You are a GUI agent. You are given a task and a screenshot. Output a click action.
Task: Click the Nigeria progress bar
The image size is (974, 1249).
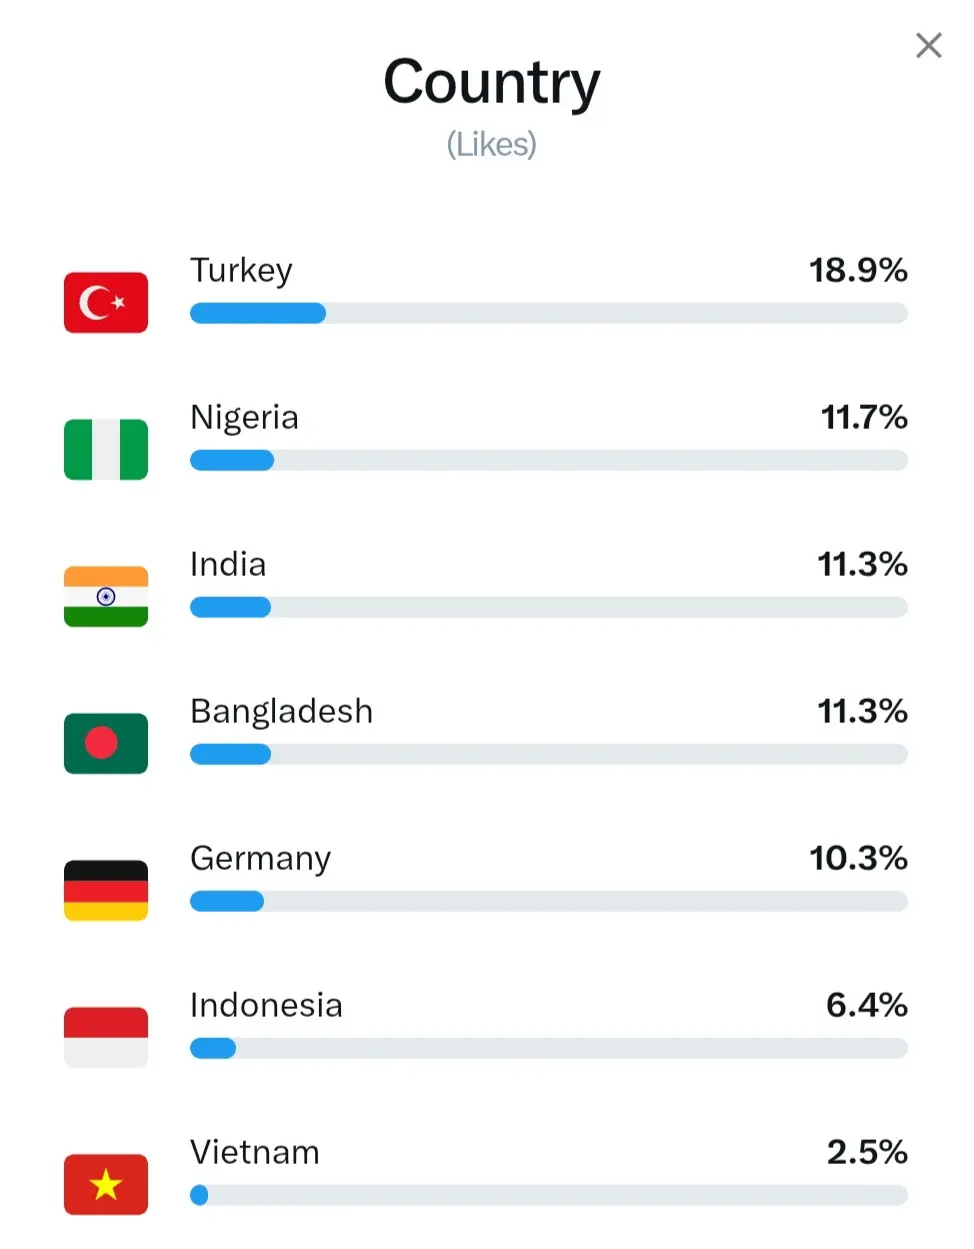tap(548, 460)
